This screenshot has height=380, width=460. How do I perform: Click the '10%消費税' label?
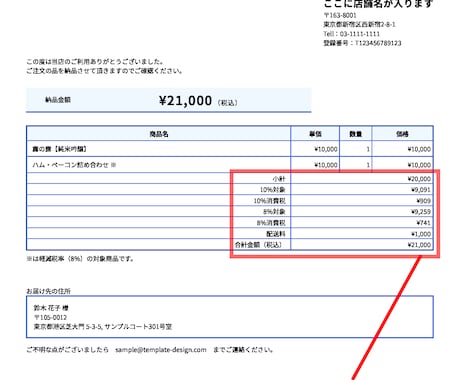269,201
